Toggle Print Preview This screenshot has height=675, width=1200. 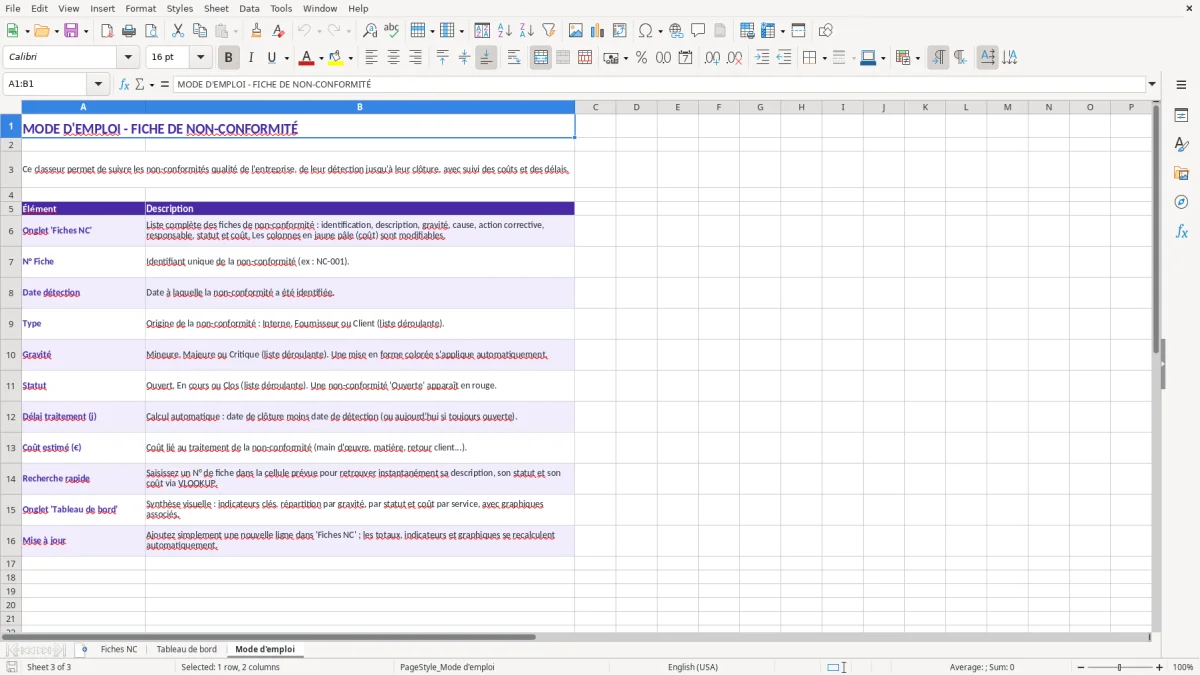coord(151,31)
